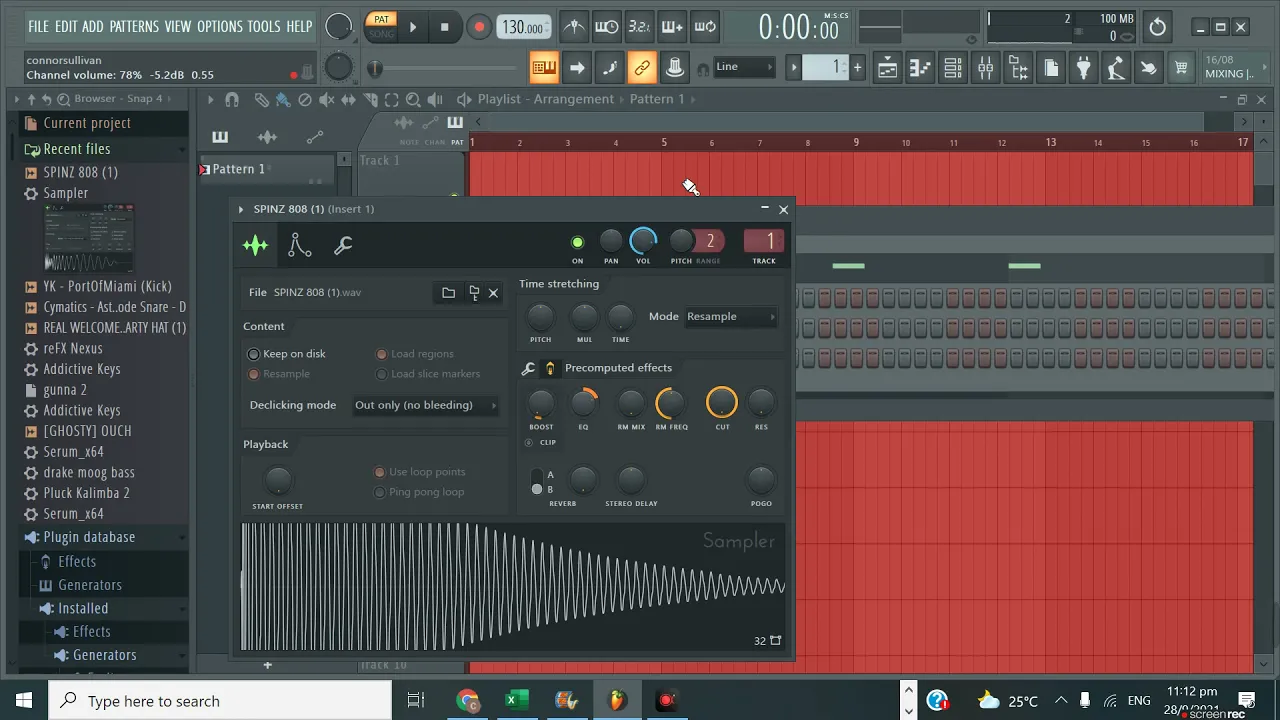
Task: Click the record button
Action: (x=479, y=27)
